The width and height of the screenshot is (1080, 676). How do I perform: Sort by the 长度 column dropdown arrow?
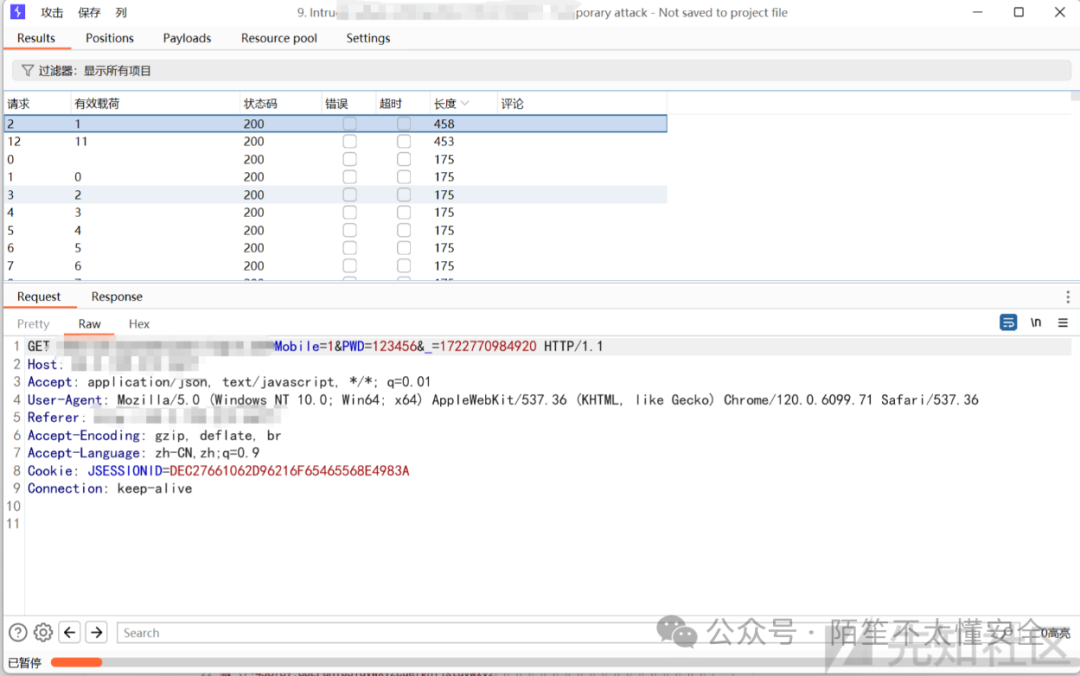point(466,103)
